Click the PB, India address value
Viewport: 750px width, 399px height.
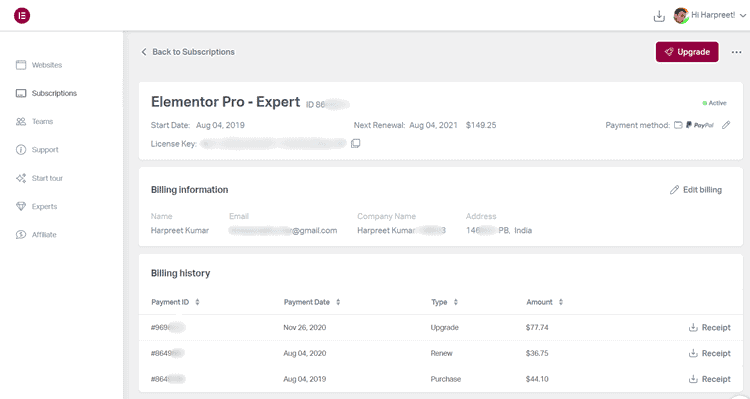pyautogui.click(x=499, y=230)
